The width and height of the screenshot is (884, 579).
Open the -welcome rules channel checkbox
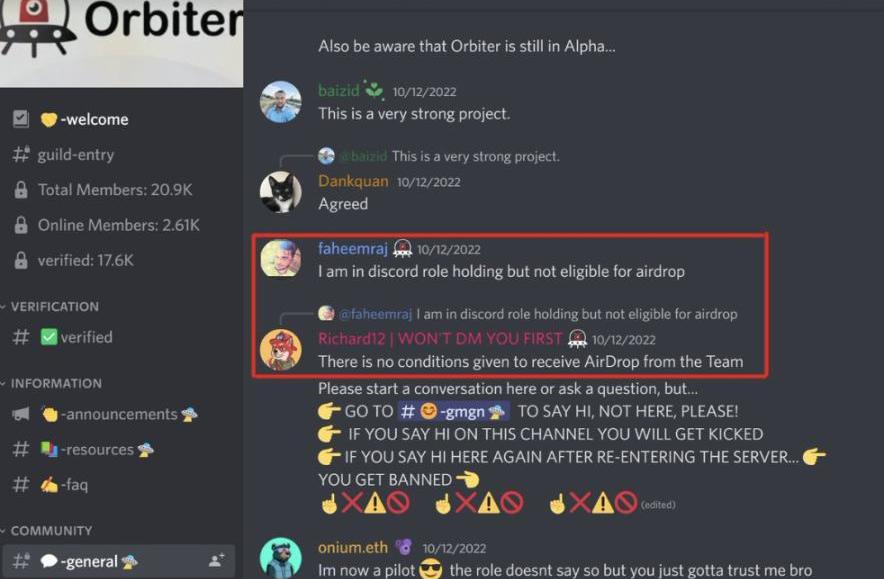[21, 119]
